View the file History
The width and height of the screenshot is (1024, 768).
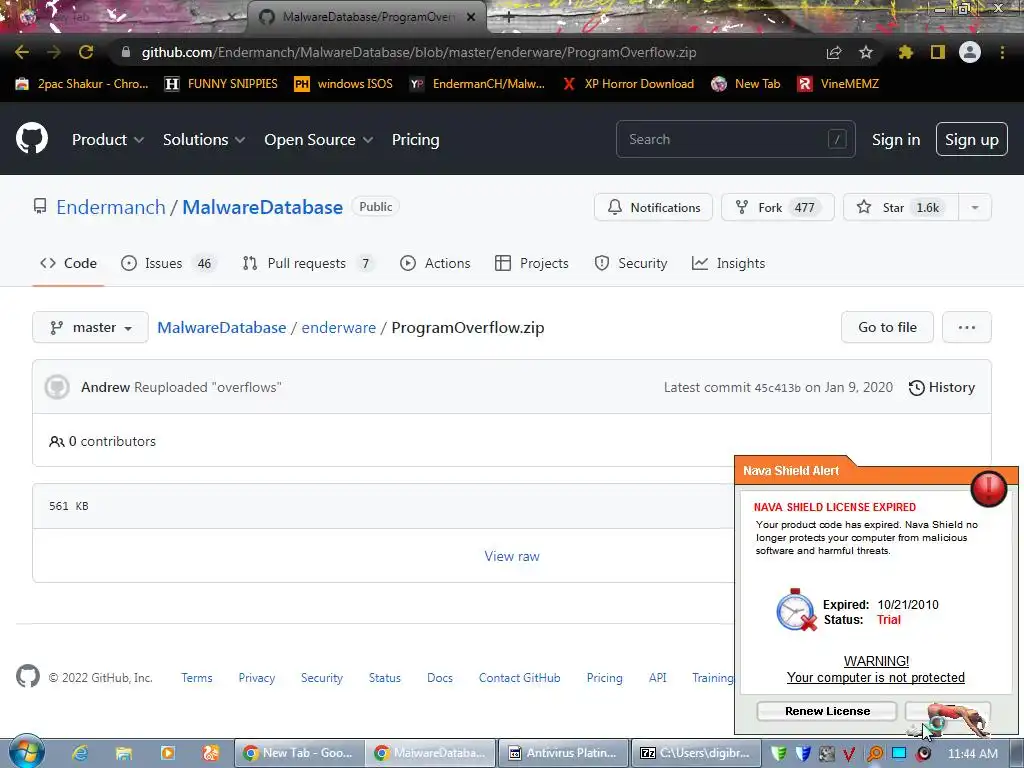(942, 387)
